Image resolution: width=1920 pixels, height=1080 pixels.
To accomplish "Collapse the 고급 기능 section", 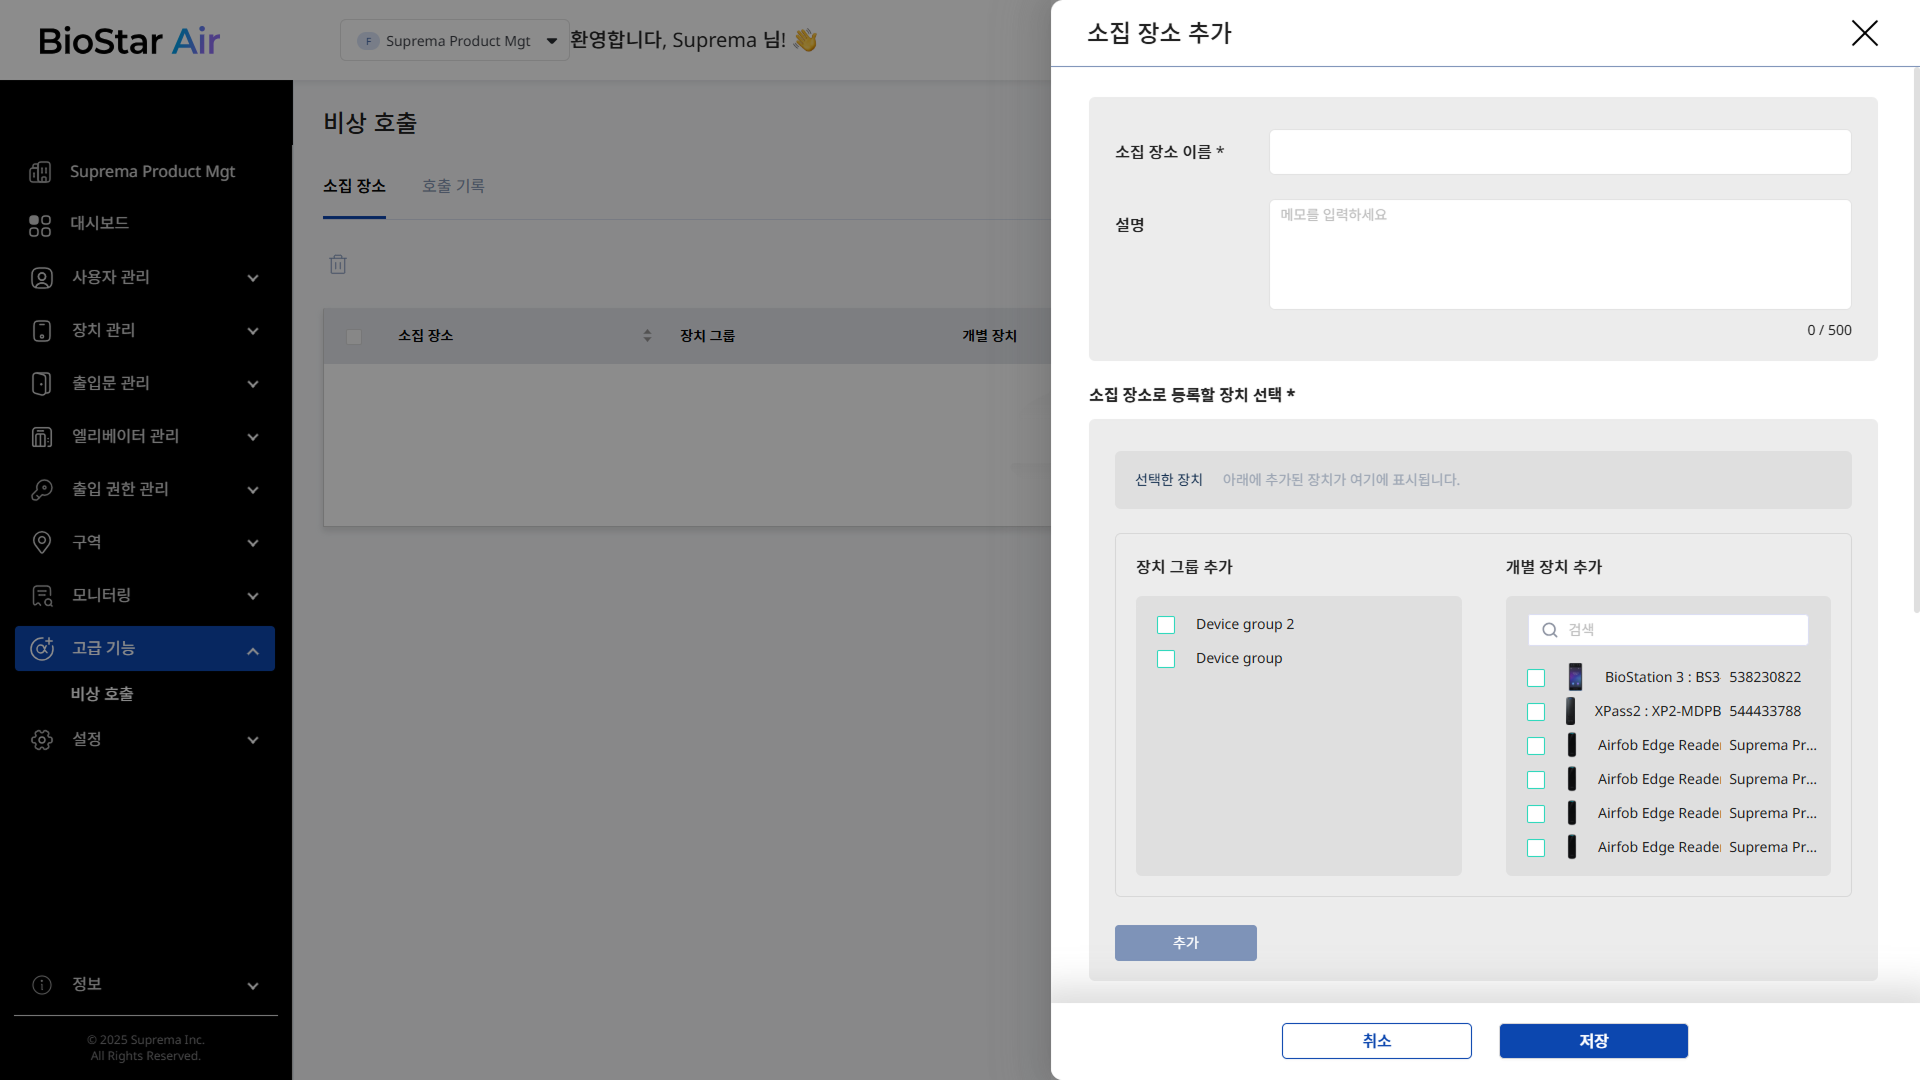I will coord(253,650).
